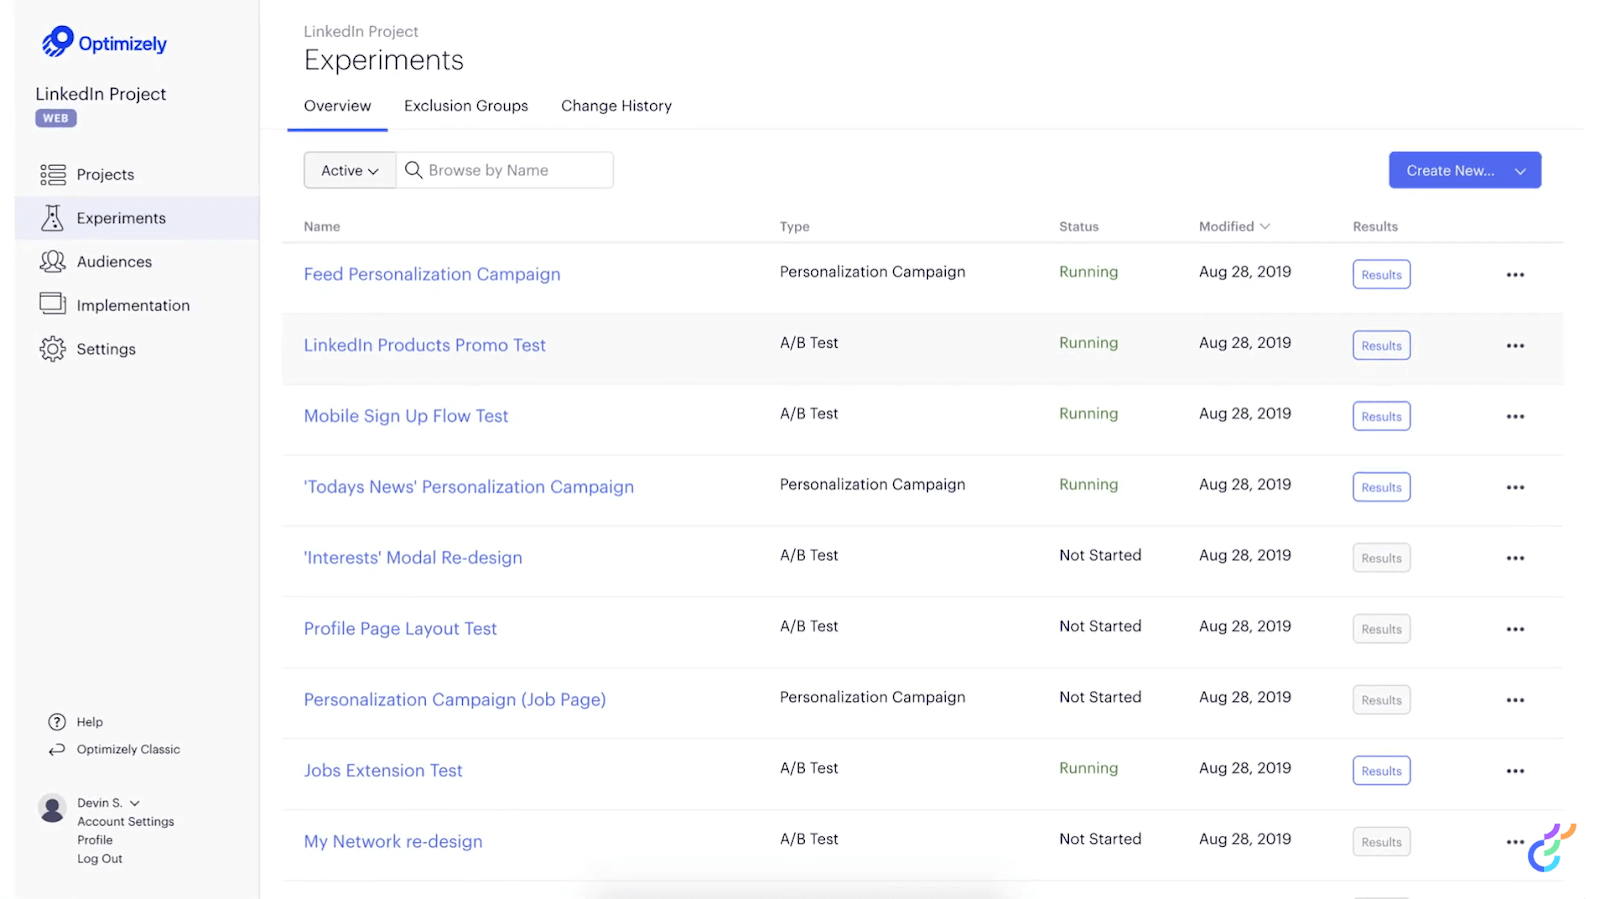
Task: Open more options for 'Todays News' Personalization Campaign
Action: [1515, 488]
